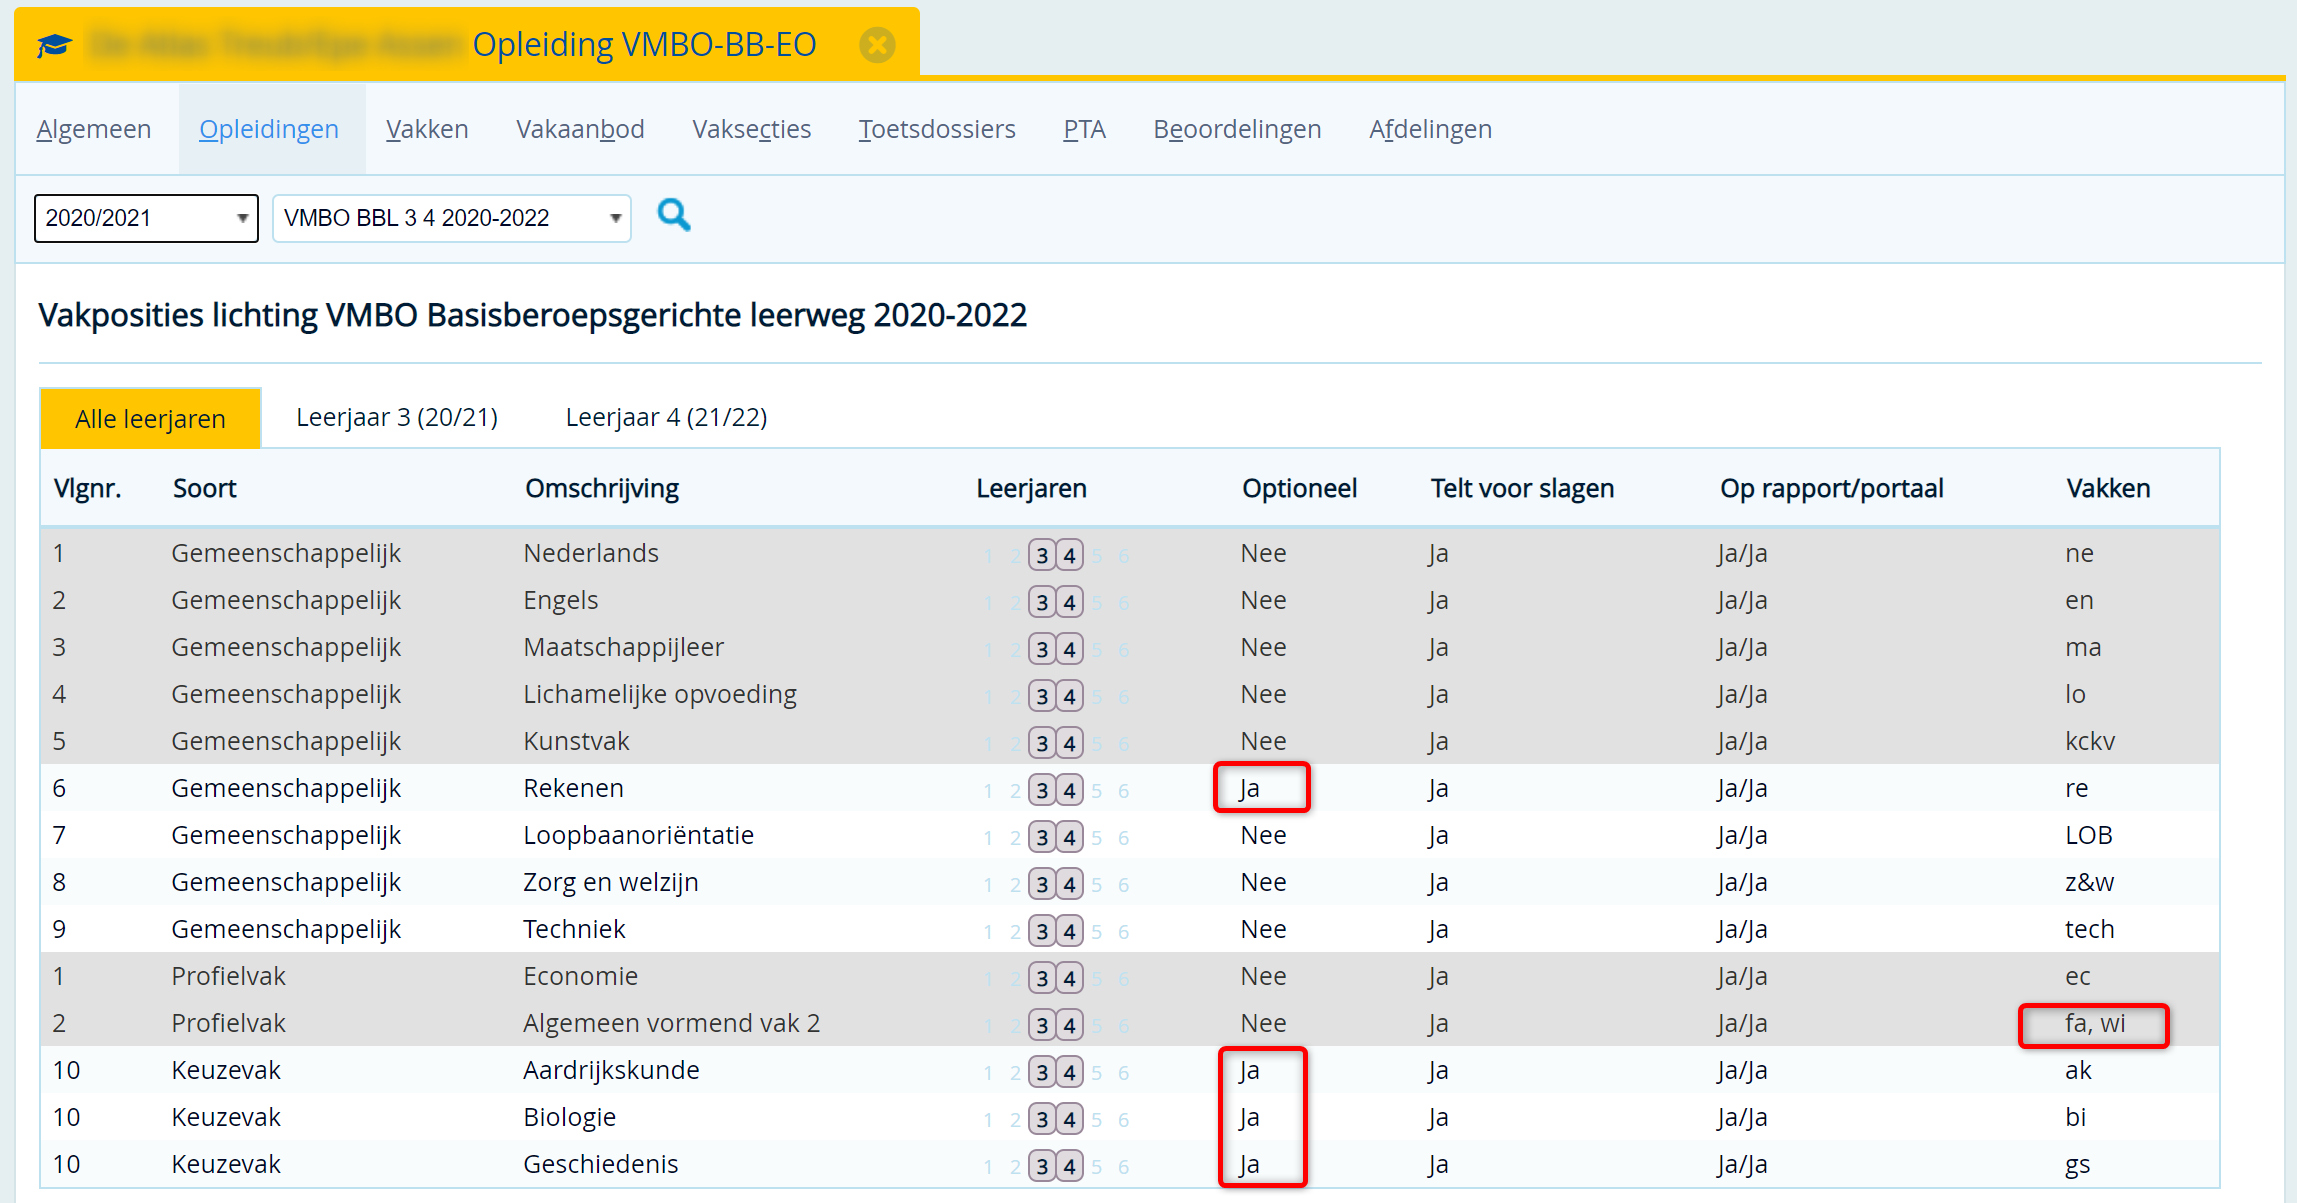Click the Vlgnr. column header

pos(87,488)
